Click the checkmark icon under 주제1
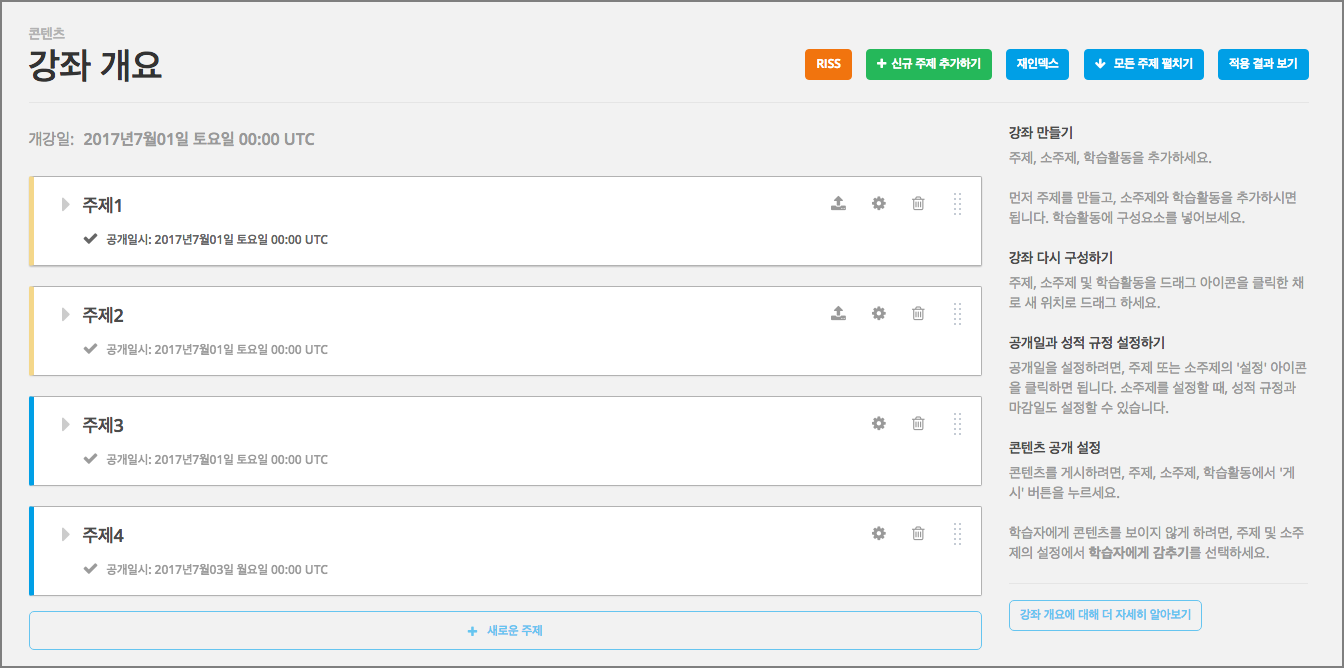 point(91,239)
